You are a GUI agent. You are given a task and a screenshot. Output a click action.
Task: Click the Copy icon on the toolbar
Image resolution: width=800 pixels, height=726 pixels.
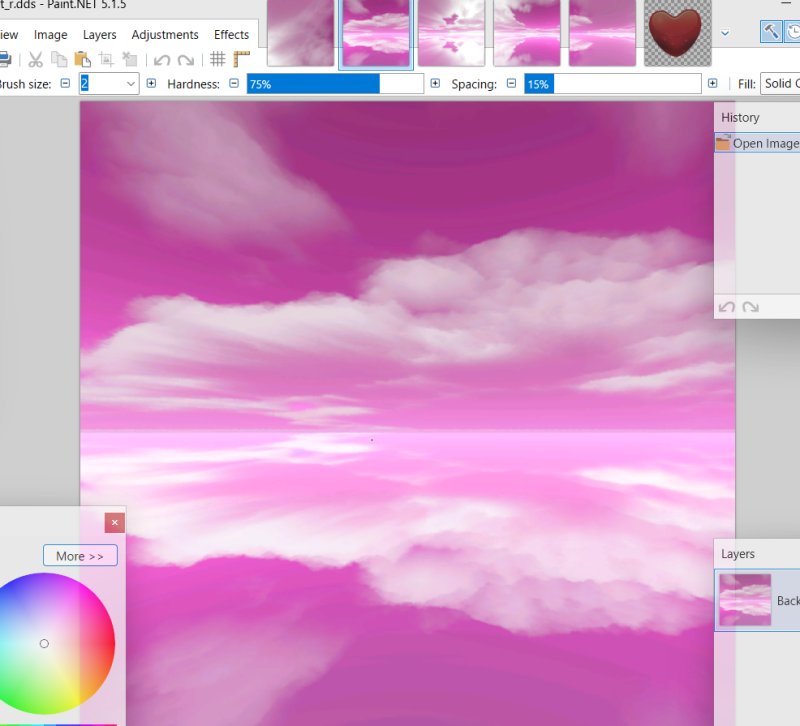point(57,58)
